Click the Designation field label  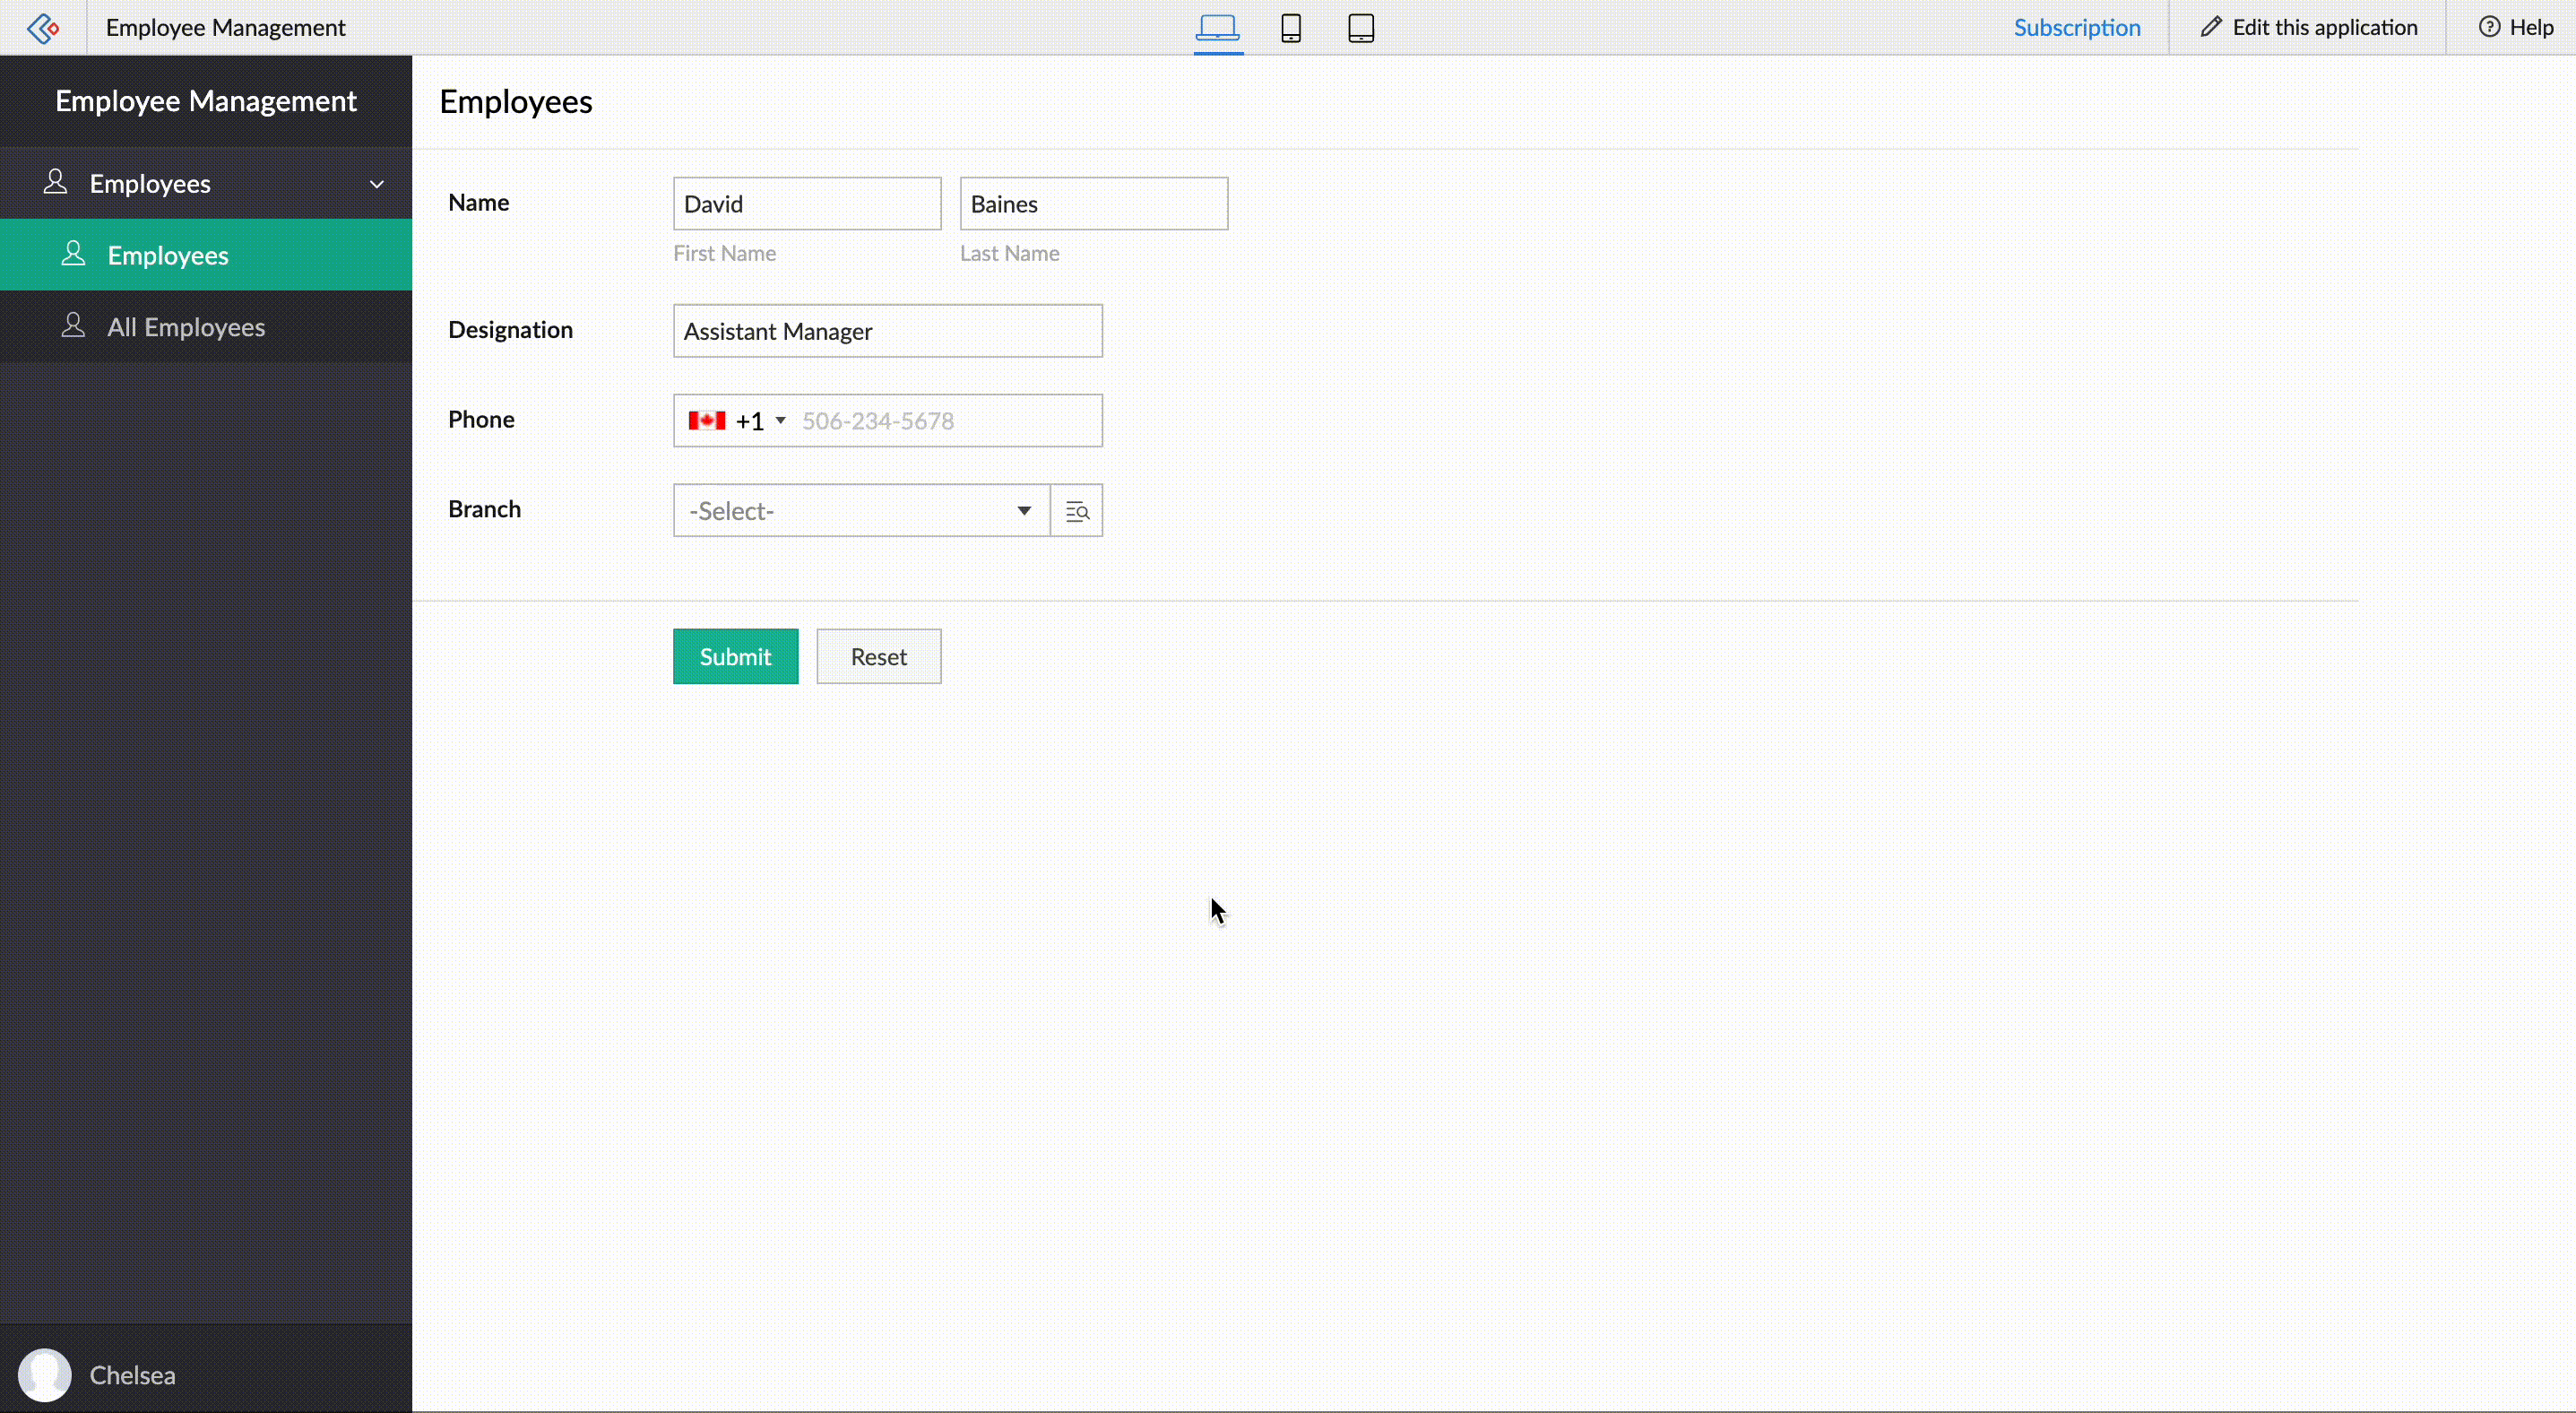(510, 330)
